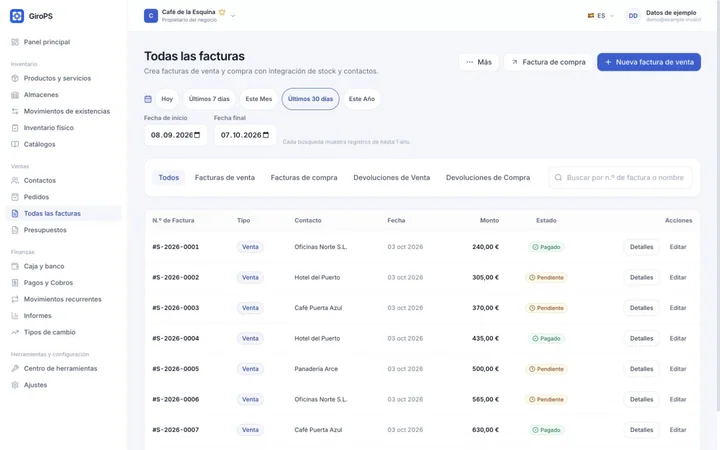
Task: Expand the Café de la Esquina business switcher
Action: tap(189, 16)
